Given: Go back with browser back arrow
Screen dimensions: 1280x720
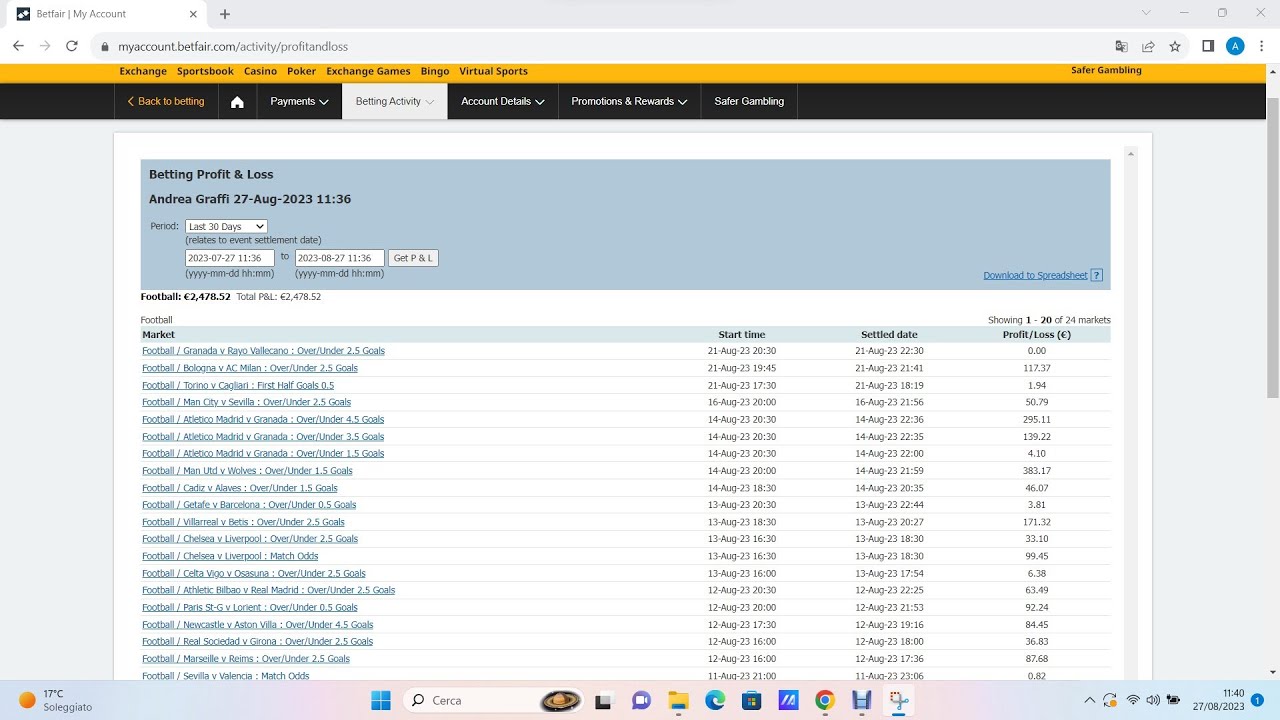Looking at the screenshot, I should (x=18, y=46).
